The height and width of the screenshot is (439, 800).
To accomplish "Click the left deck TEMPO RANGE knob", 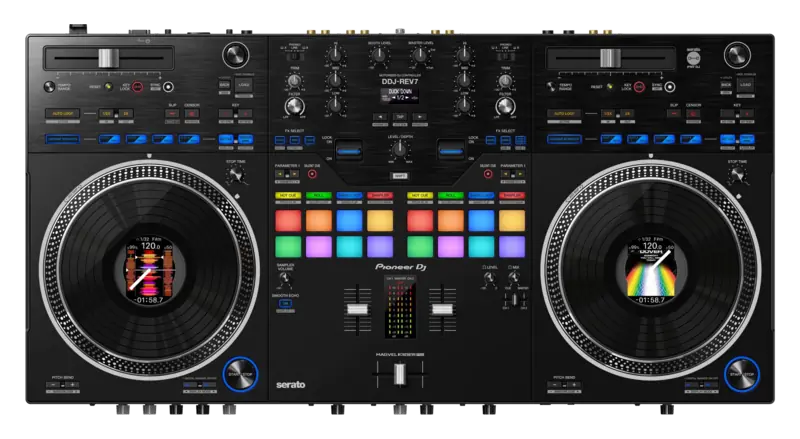I will pos(49,87).
